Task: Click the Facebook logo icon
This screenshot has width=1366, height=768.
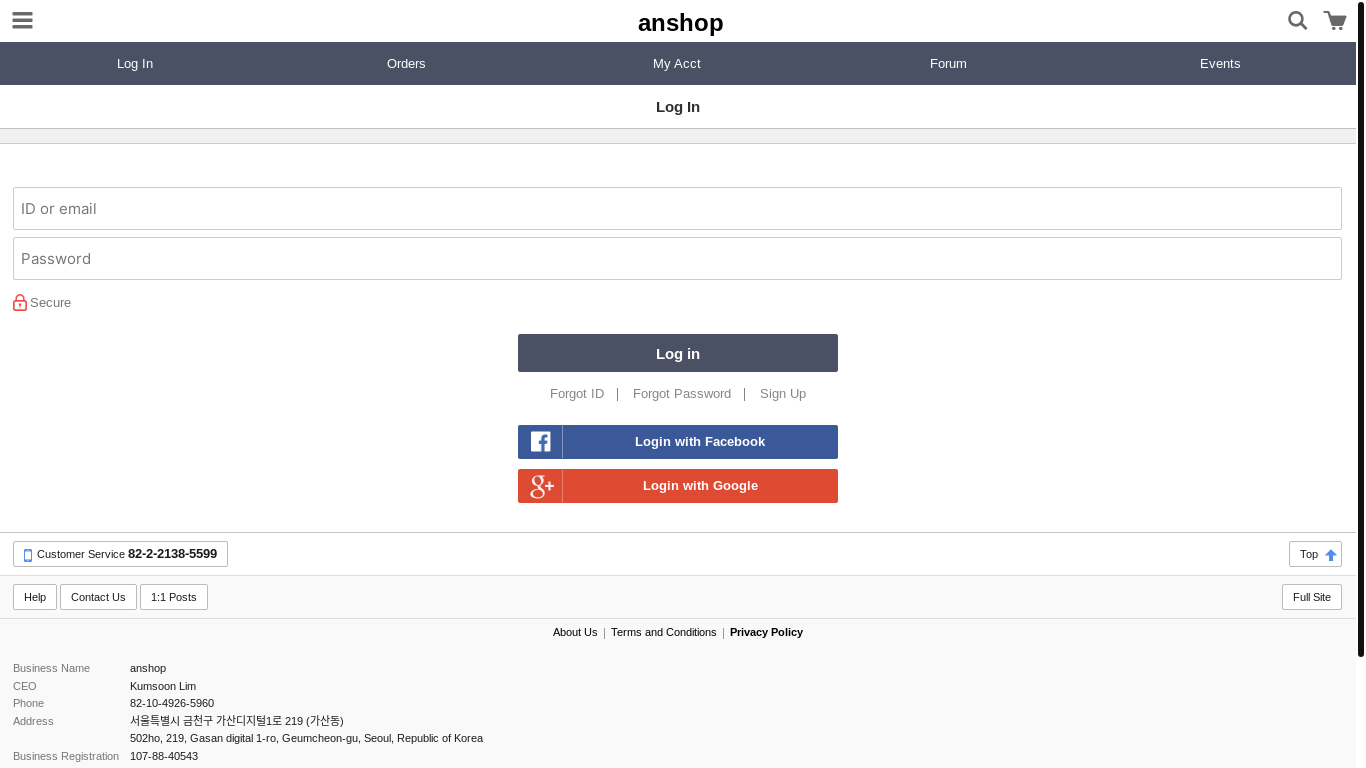Action: pyautogui.click(x=540, y=442)
